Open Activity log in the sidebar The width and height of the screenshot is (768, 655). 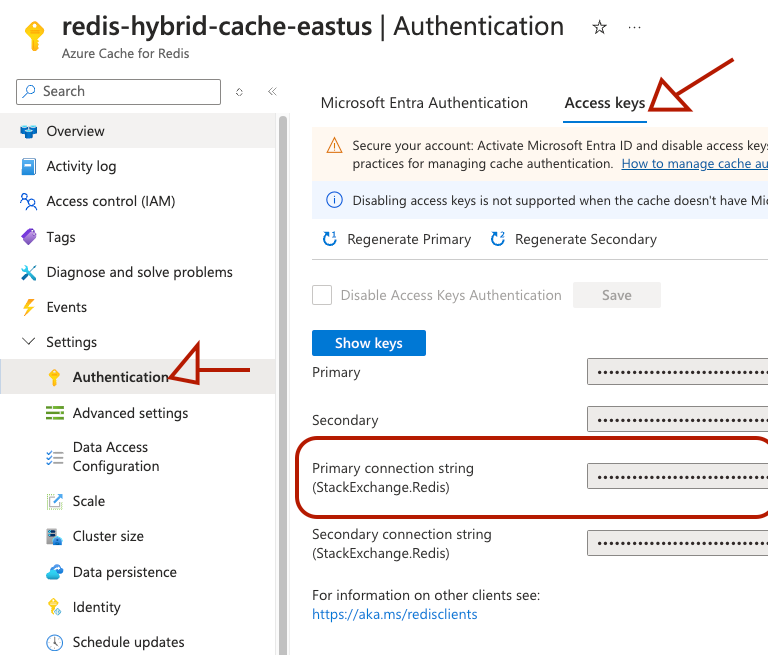coord(138,166)
